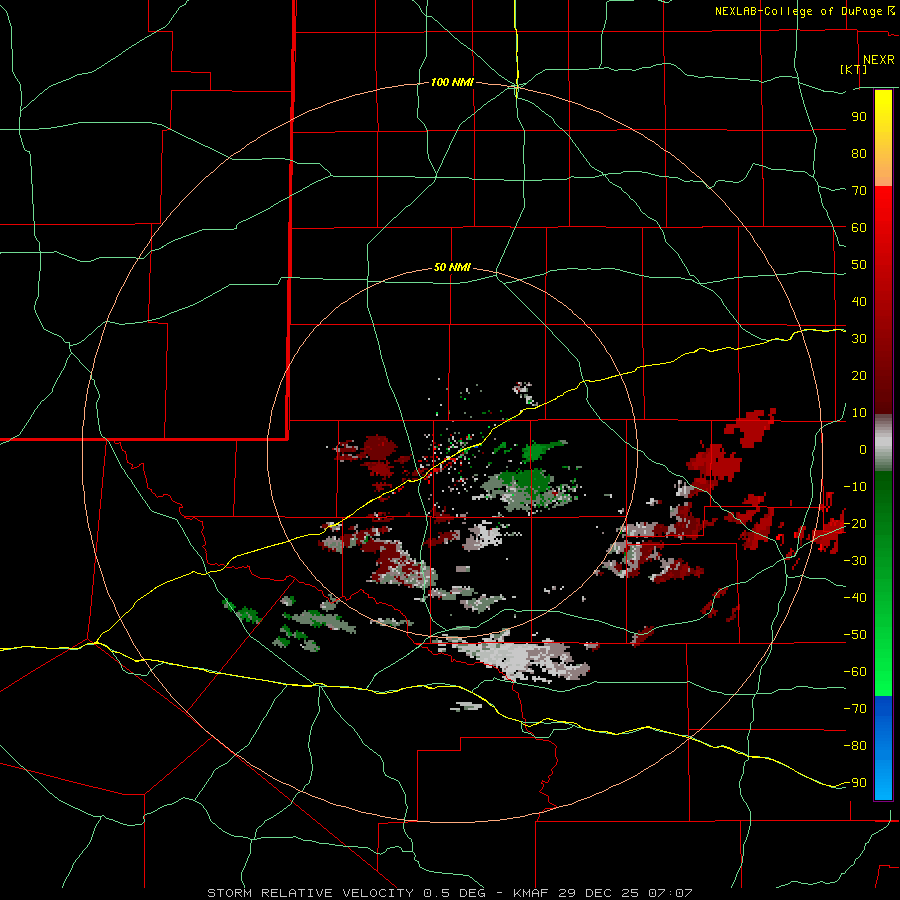
Task: Select the -90 scale value
Action: click(855, 783)
